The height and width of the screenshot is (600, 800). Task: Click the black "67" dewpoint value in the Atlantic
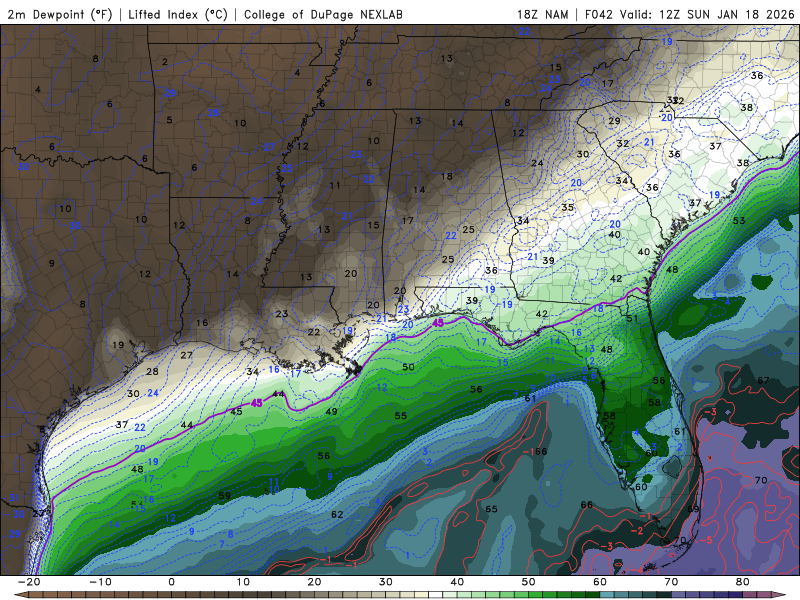[763, 381]
